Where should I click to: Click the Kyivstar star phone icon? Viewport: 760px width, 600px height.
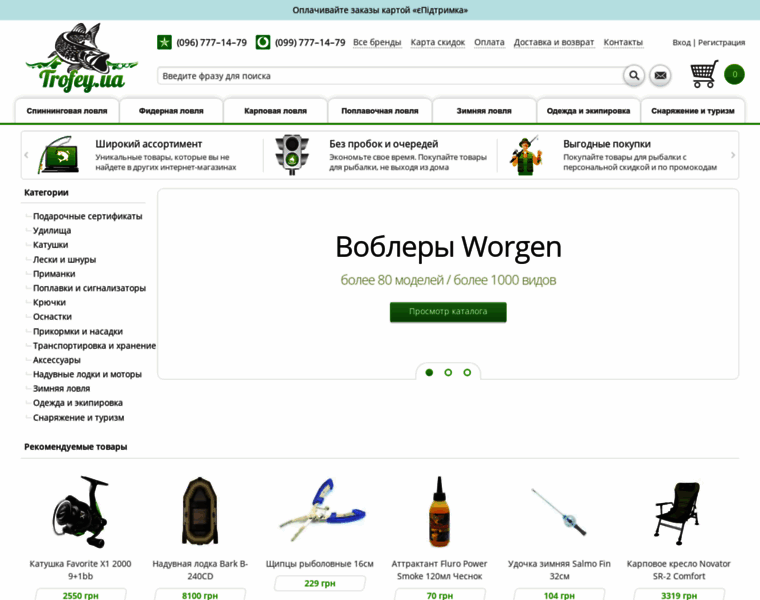coord(164,42)
